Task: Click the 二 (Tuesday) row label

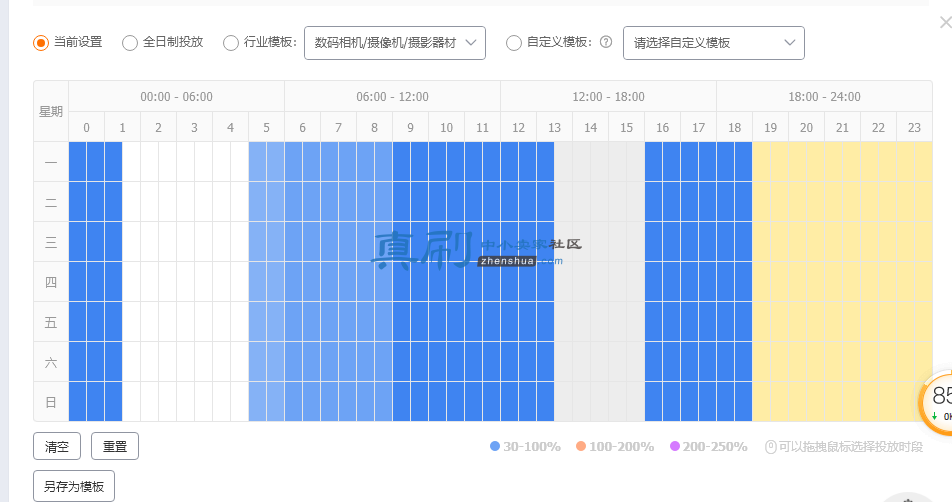Action: pos(51,202)
